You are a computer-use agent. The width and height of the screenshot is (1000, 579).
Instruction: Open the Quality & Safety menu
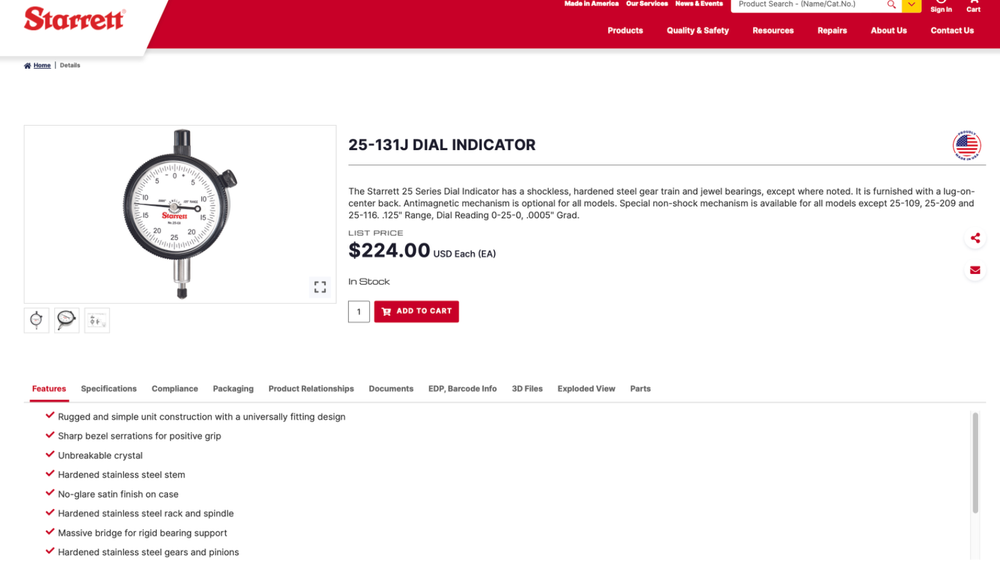tap(698, 31)
